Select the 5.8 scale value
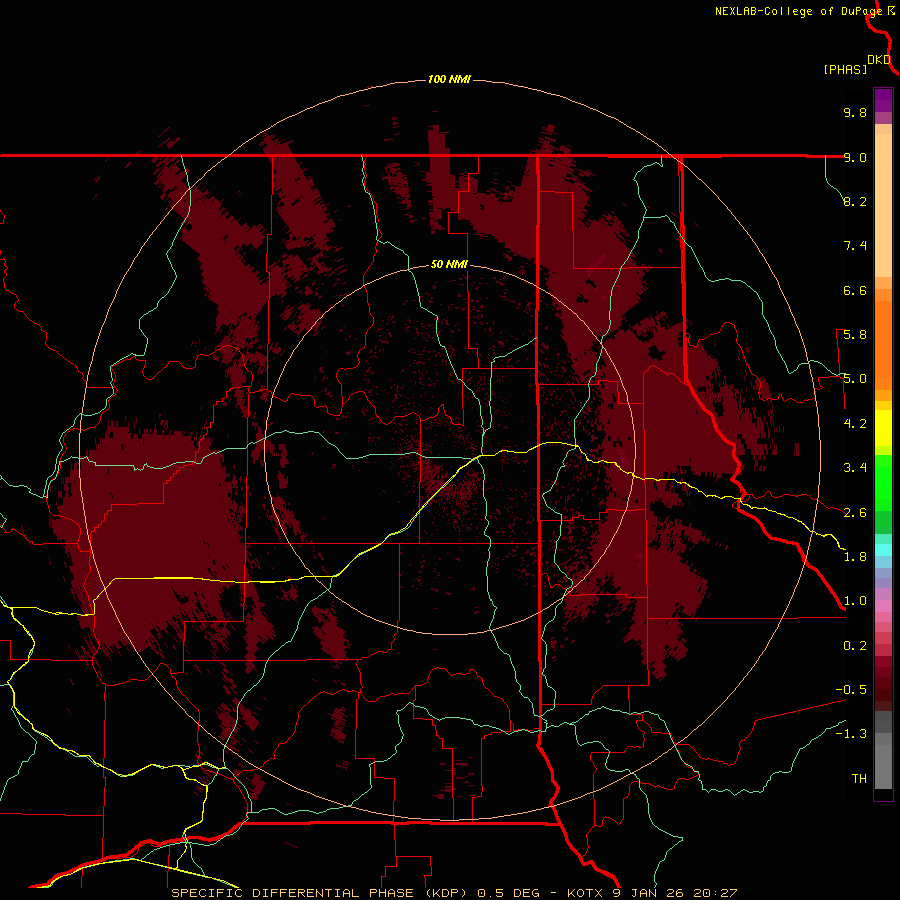This screenshot has height=900, width=900. pyautogui.click(x=855, y=335)
